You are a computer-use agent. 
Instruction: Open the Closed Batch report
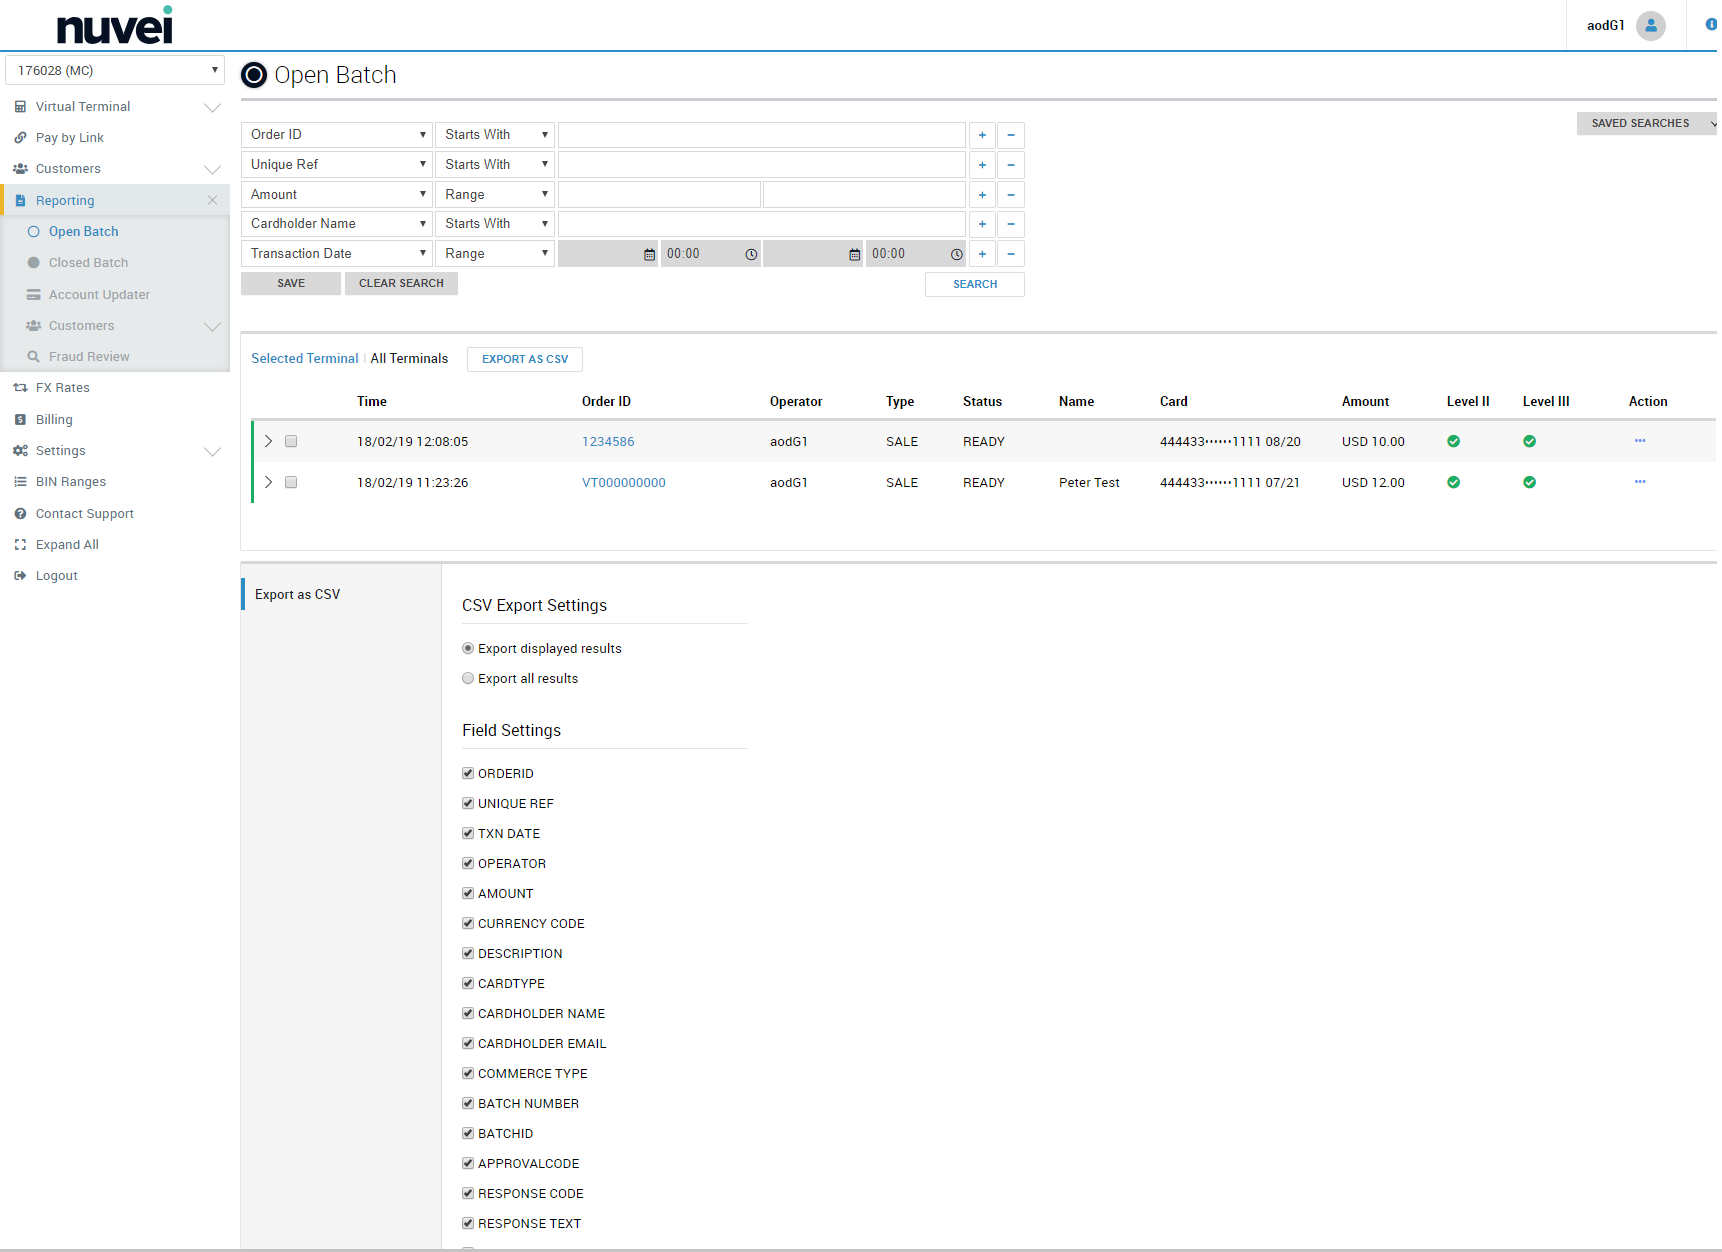tap(88, 263)
